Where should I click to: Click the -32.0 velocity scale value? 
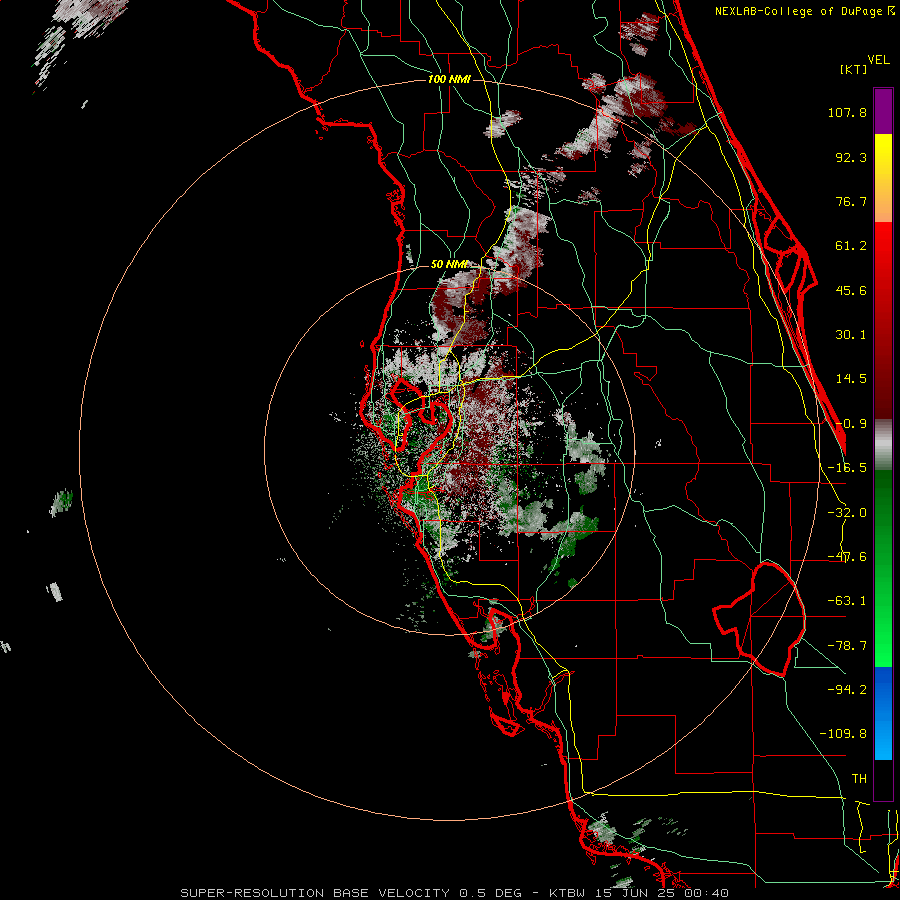847,513
